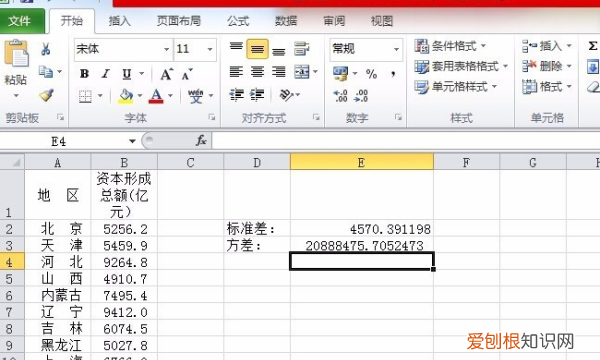Cut selection with the scissors icon

coord(46,49)
